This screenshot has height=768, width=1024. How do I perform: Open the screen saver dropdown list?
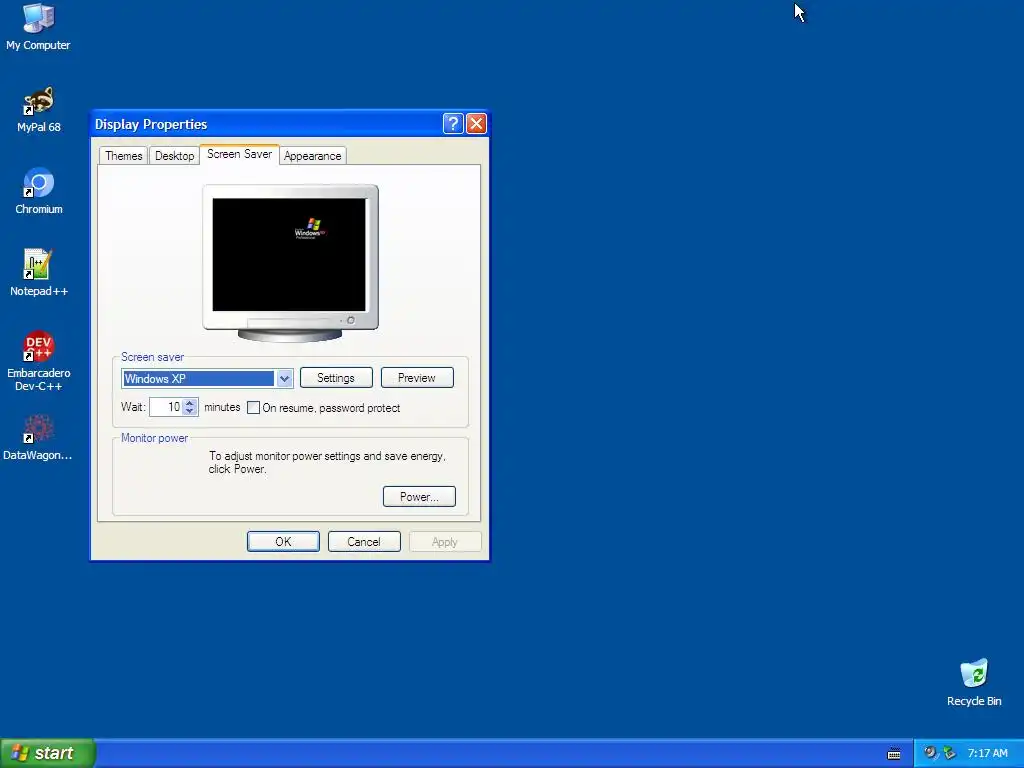284,378
